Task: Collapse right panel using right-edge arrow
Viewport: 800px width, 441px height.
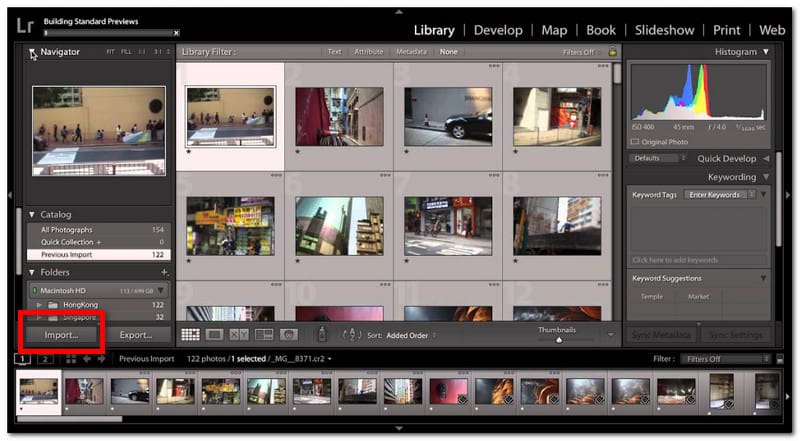Action: [x=788, y=195]
